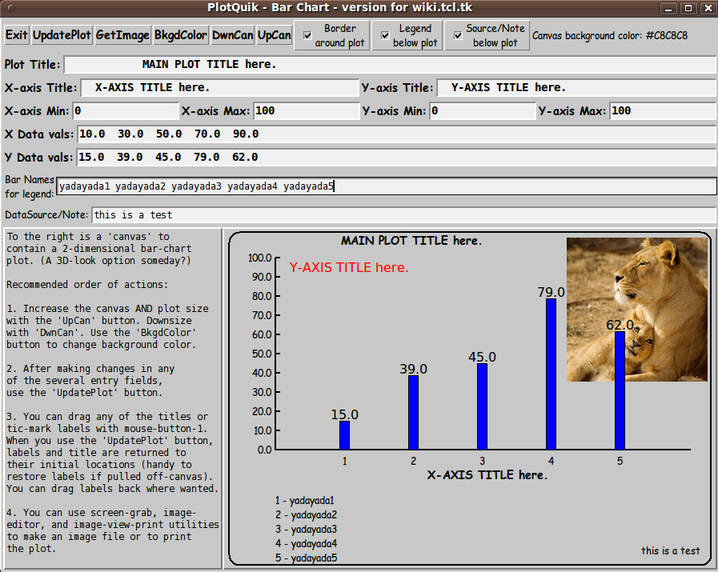Click the legend entry '1 - yadayada1'

pyautogui.click(x=305, y=501)
